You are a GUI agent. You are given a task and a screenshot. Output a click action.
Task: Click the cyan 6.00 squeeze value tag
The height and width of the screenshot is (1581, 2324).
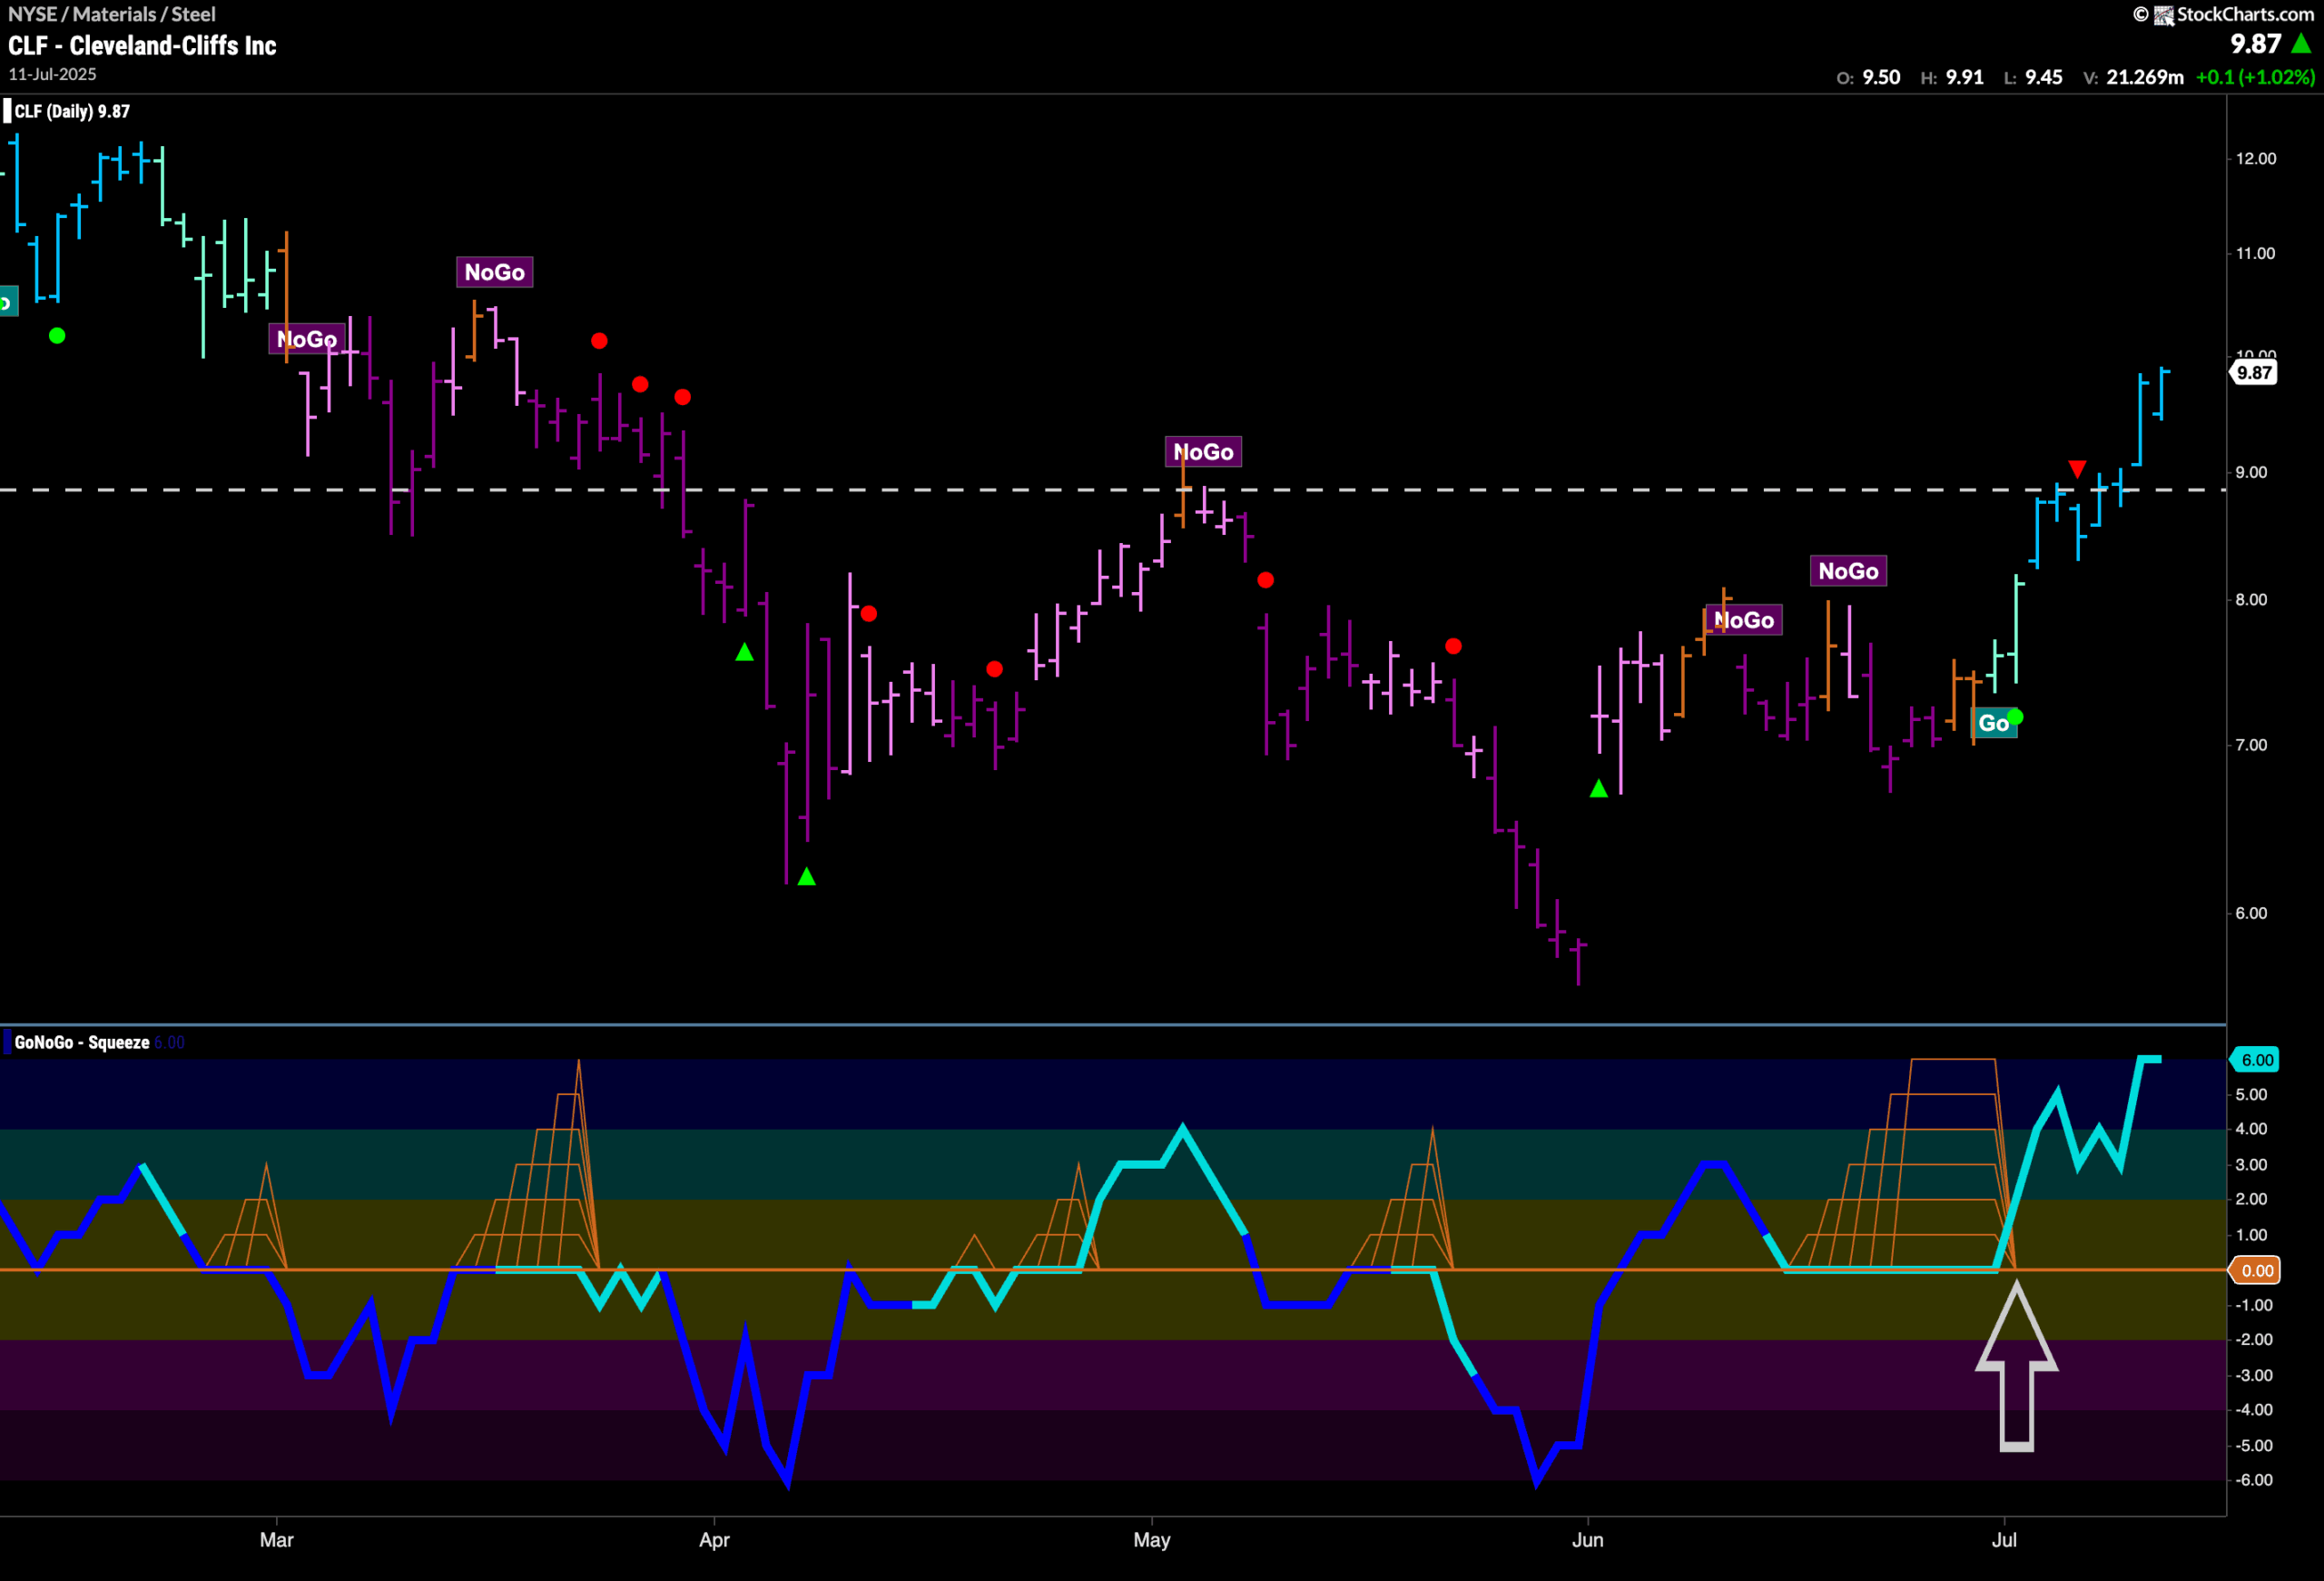point(2256,1060)
